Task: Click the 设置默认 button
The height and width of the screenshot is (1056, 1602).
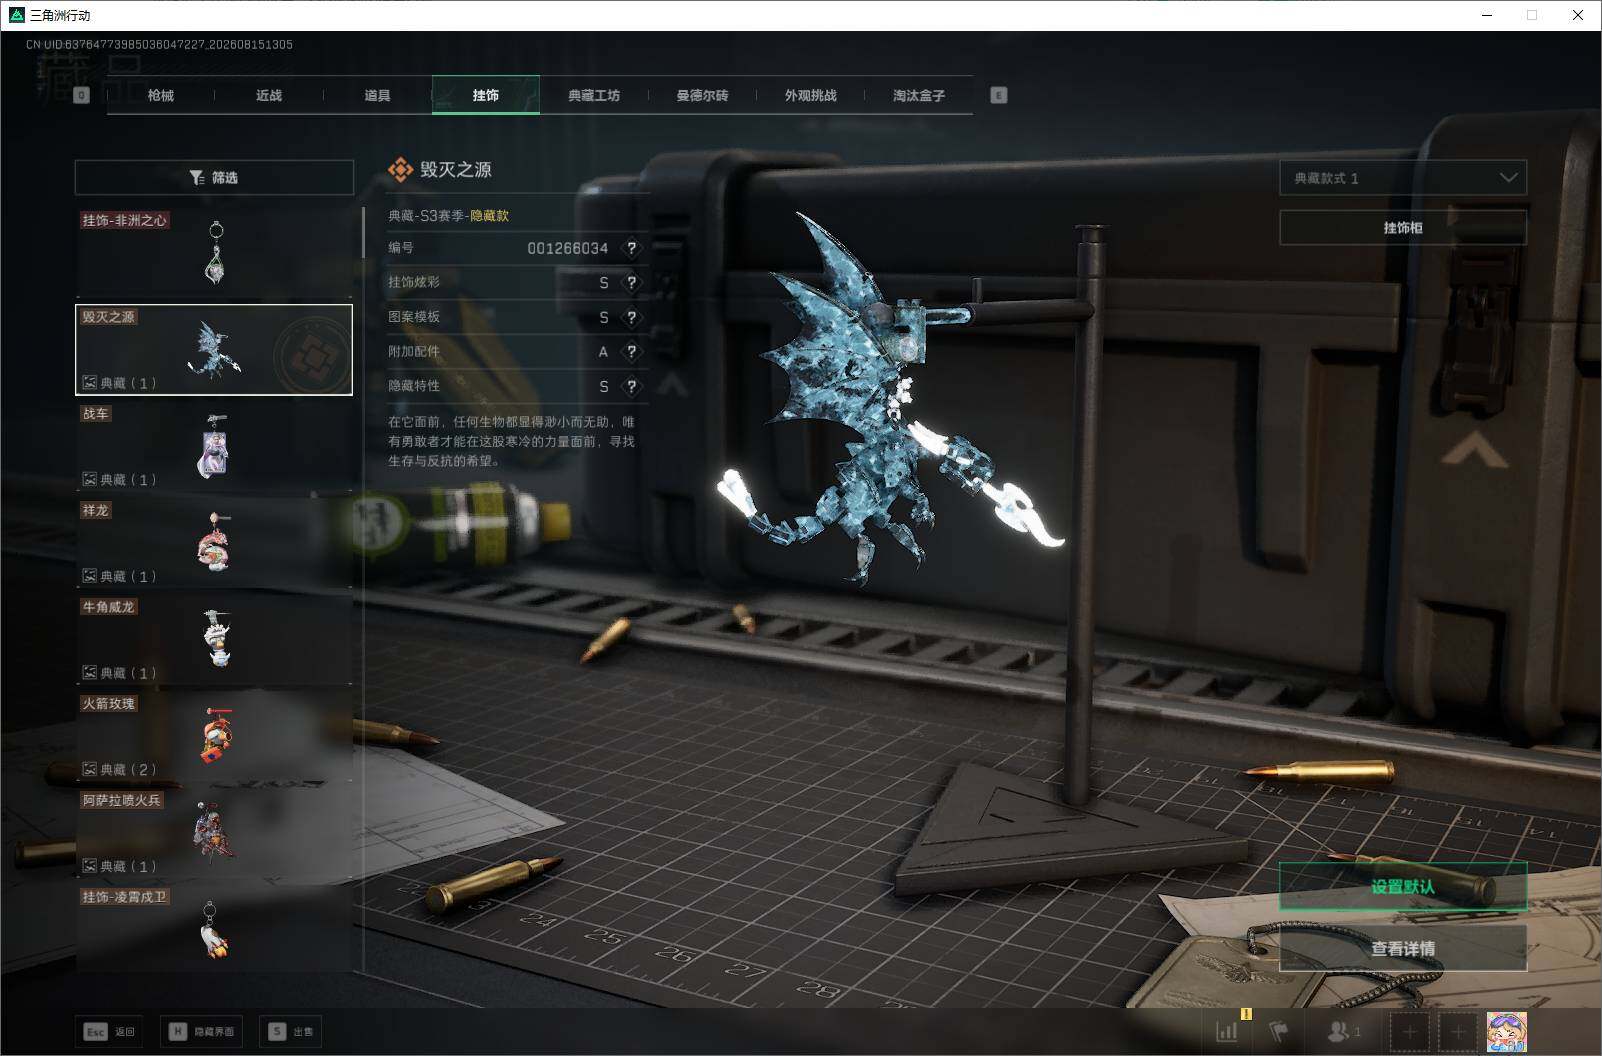Action: [x=1403, y=887]
